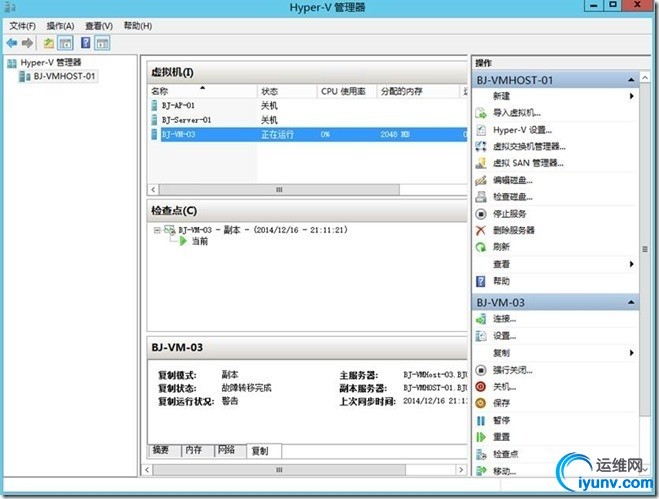Click the bottom pane scroll left arrow
This screenshot has height=499, width=659.
(147, 470)
